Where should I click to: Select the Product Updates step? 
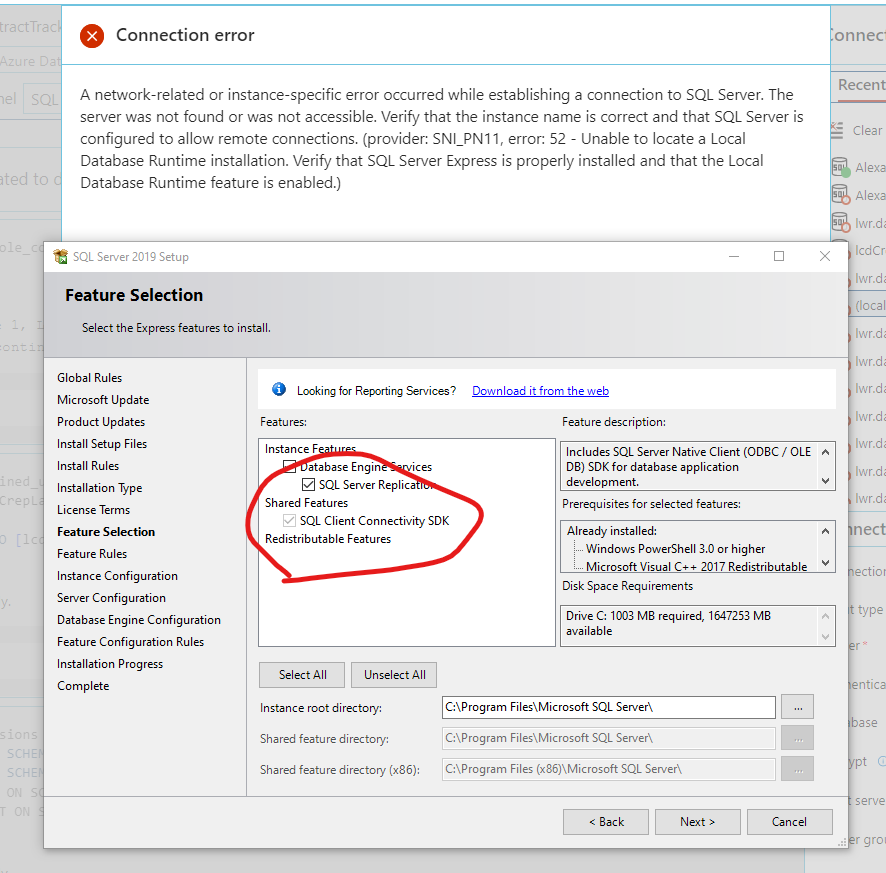[101, 422]
